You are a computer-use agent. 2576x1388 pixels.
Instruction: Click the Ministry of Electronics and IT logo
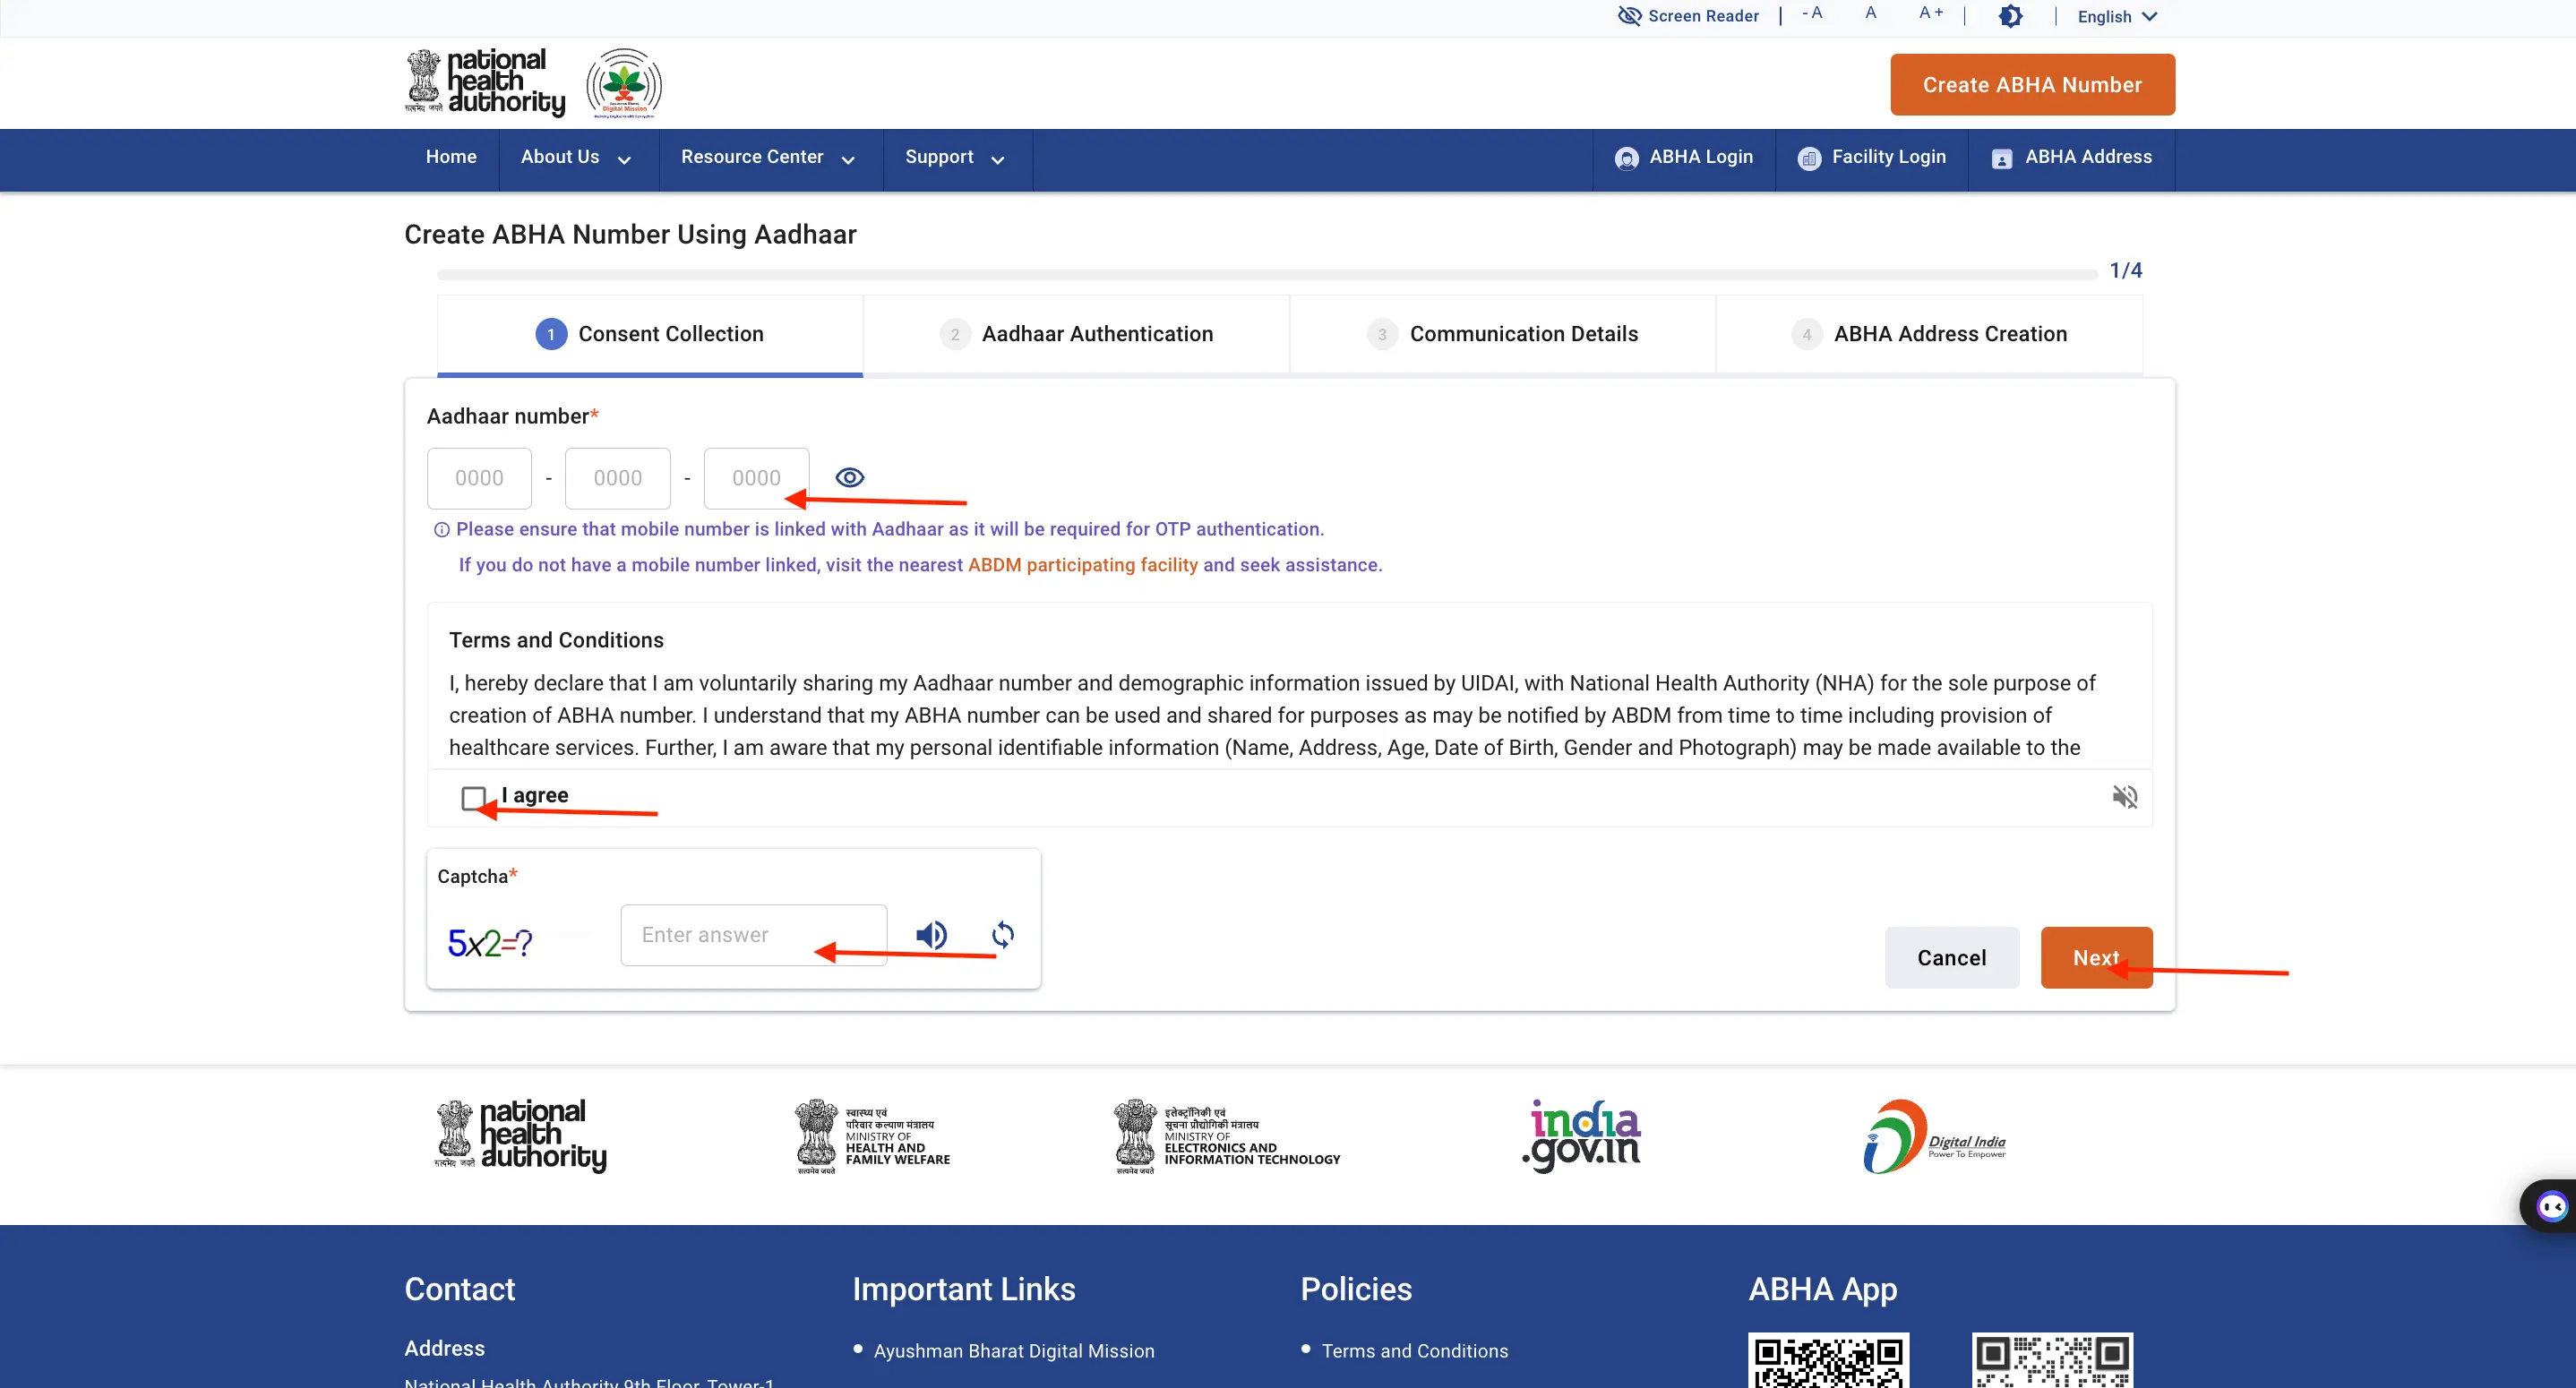point(1227,1137)
